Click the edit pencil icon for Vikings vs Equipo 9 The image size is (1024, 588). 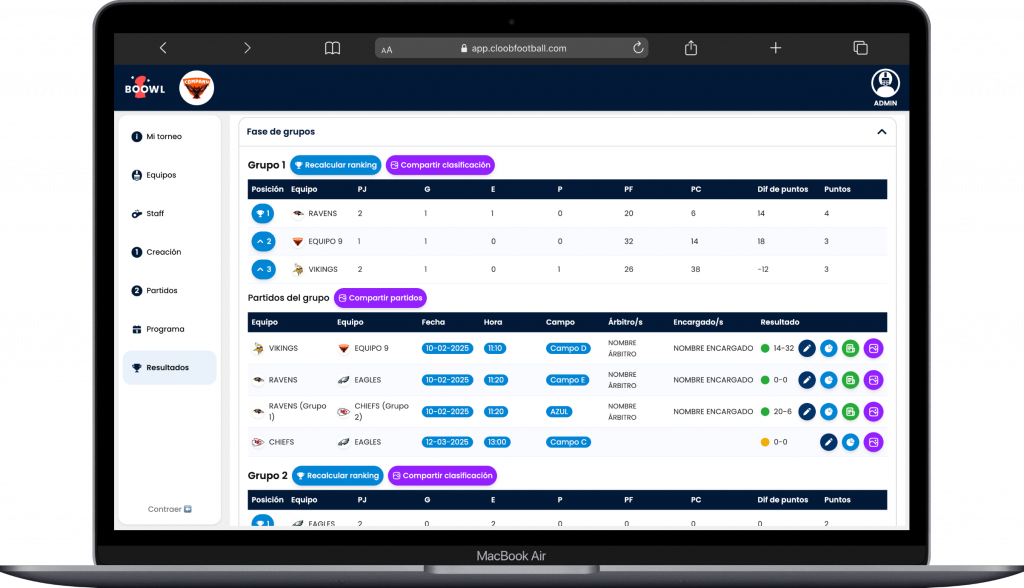click(807, 348)
